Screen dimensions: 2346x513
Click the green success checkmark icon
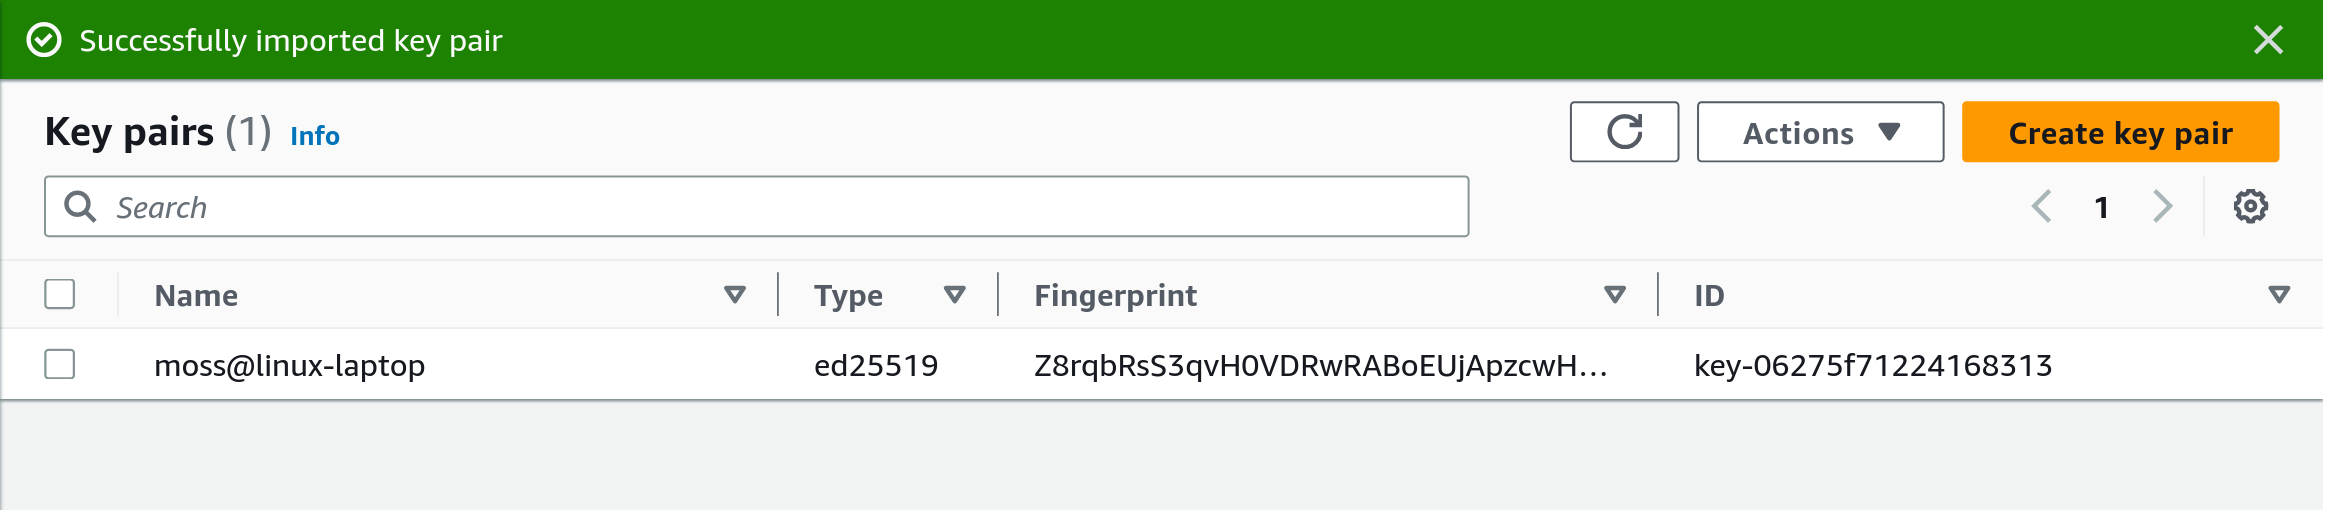(x=44, y=41)
